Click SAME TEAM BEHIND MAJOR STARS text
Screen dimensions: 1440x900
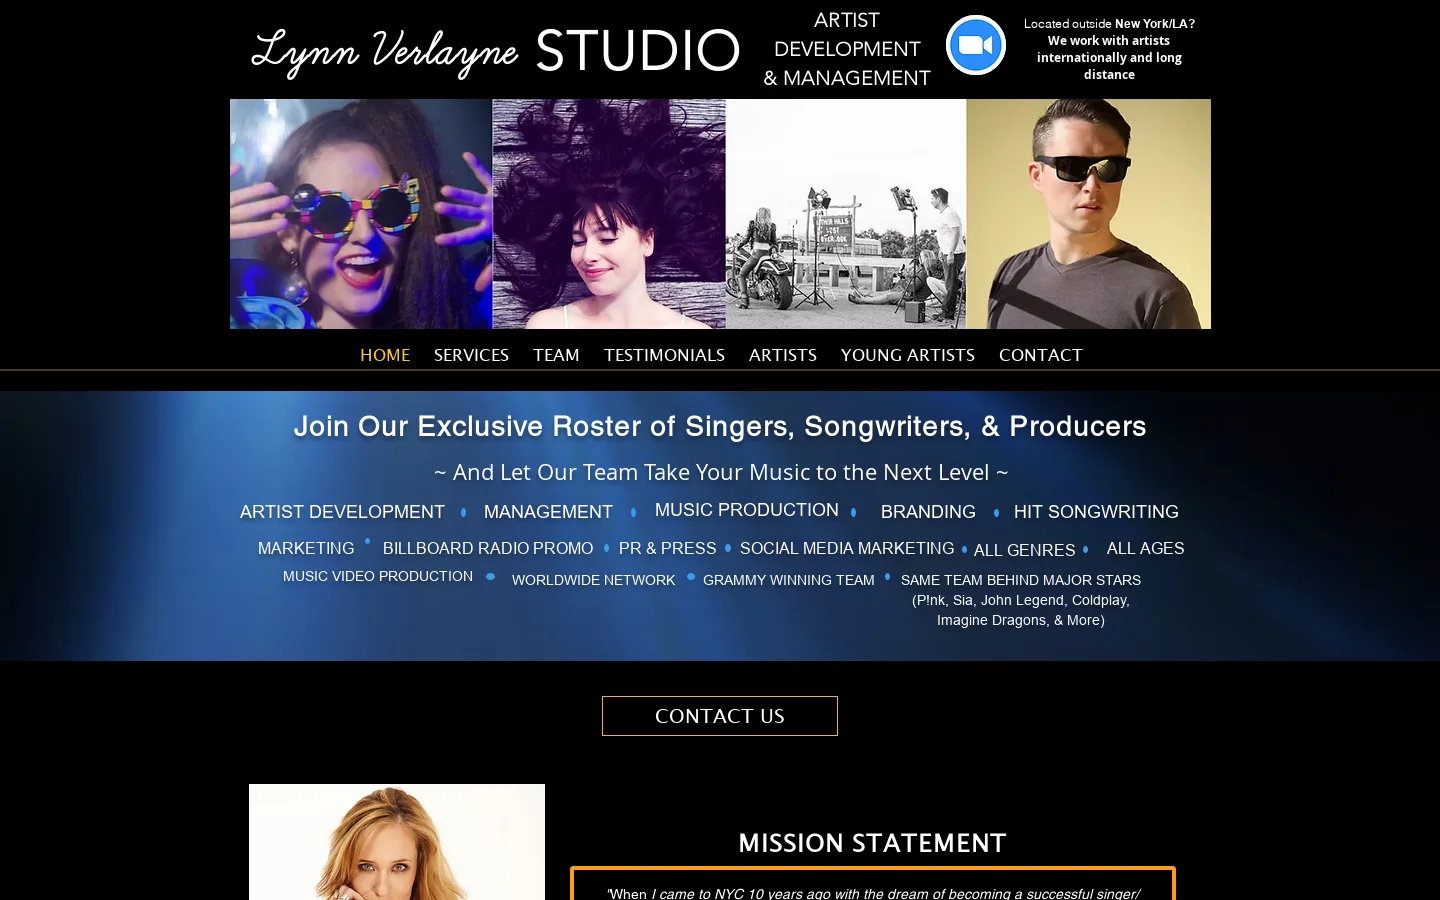click(1021, 580)
